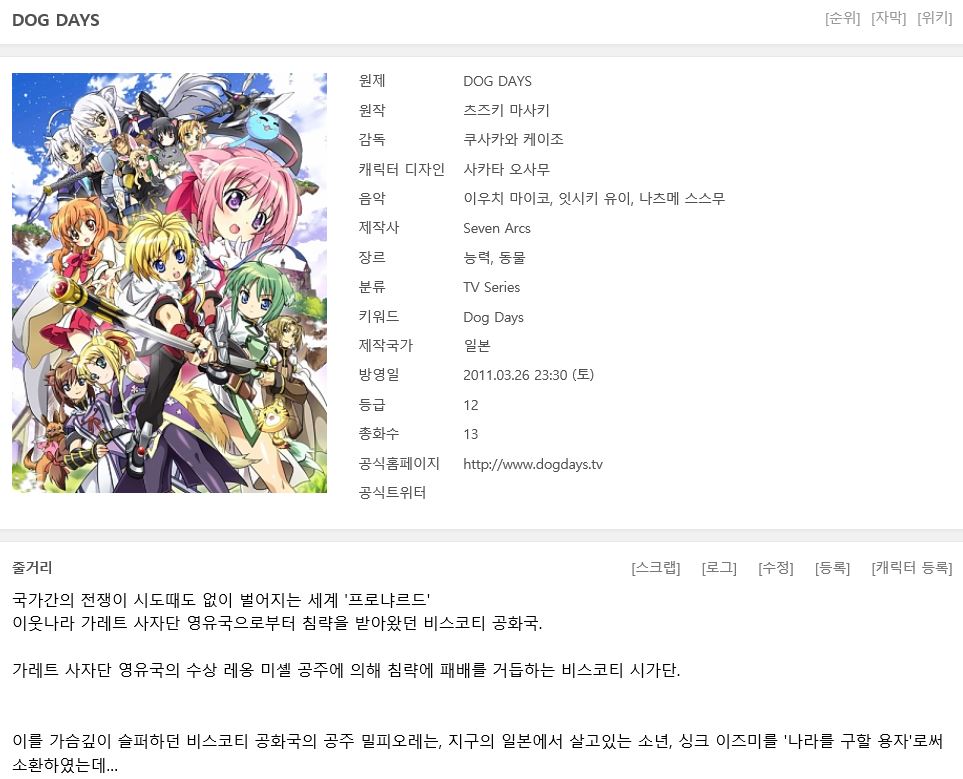Image resolution: width=963 pixels, height=779 pixels.
Task: Click the 방영일 label
Action: (378, 374)
